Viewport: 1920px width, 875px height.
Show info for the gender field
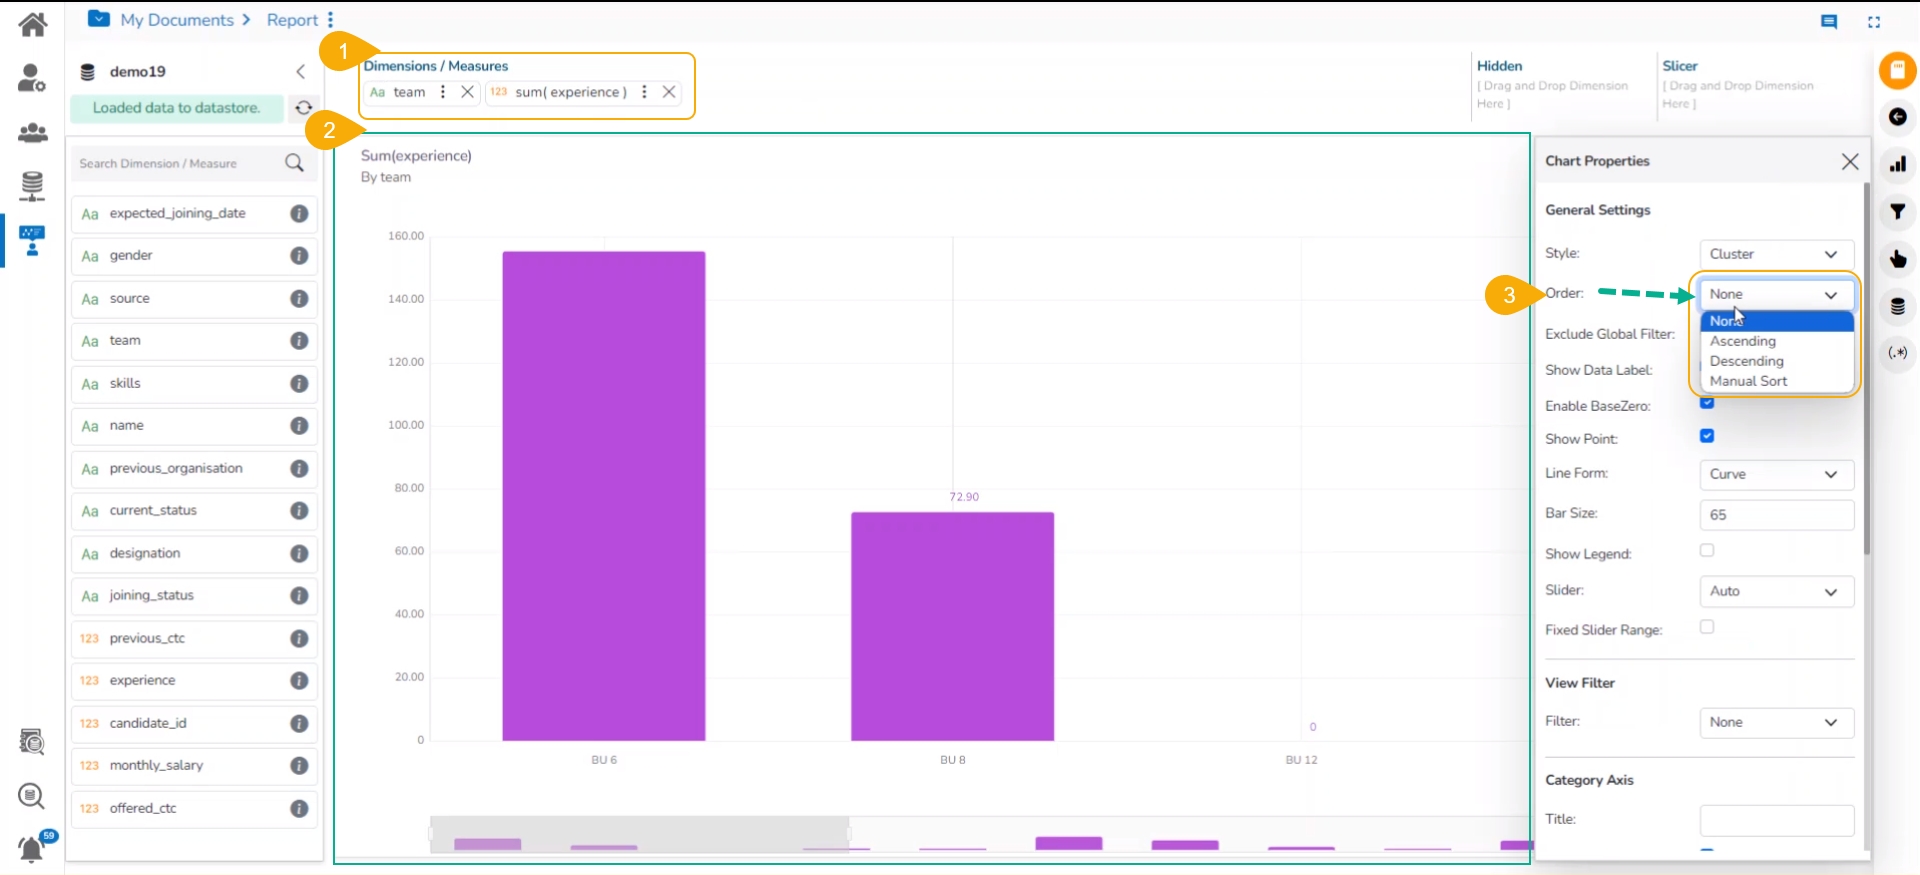[299, 256]
